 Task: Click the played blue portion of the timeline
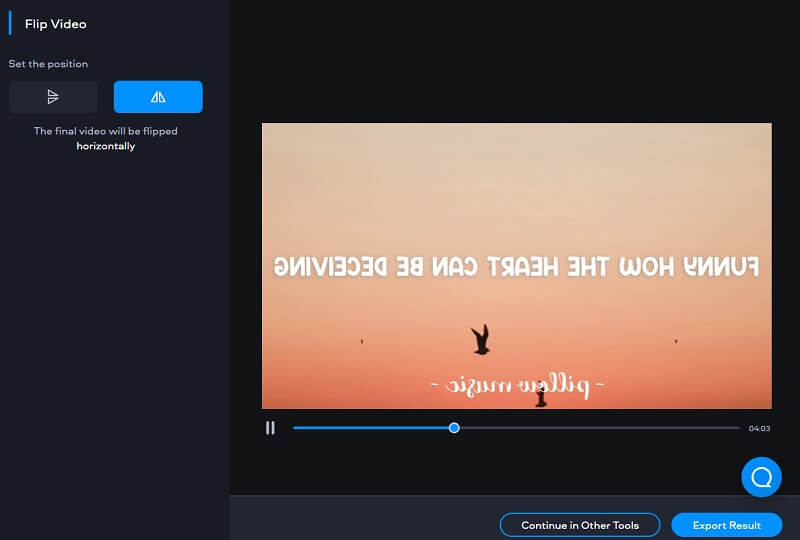370,428
